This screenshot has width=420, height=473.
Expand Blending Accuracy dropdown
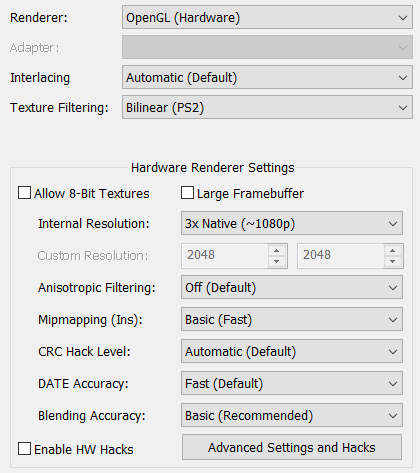pos(292,415)
